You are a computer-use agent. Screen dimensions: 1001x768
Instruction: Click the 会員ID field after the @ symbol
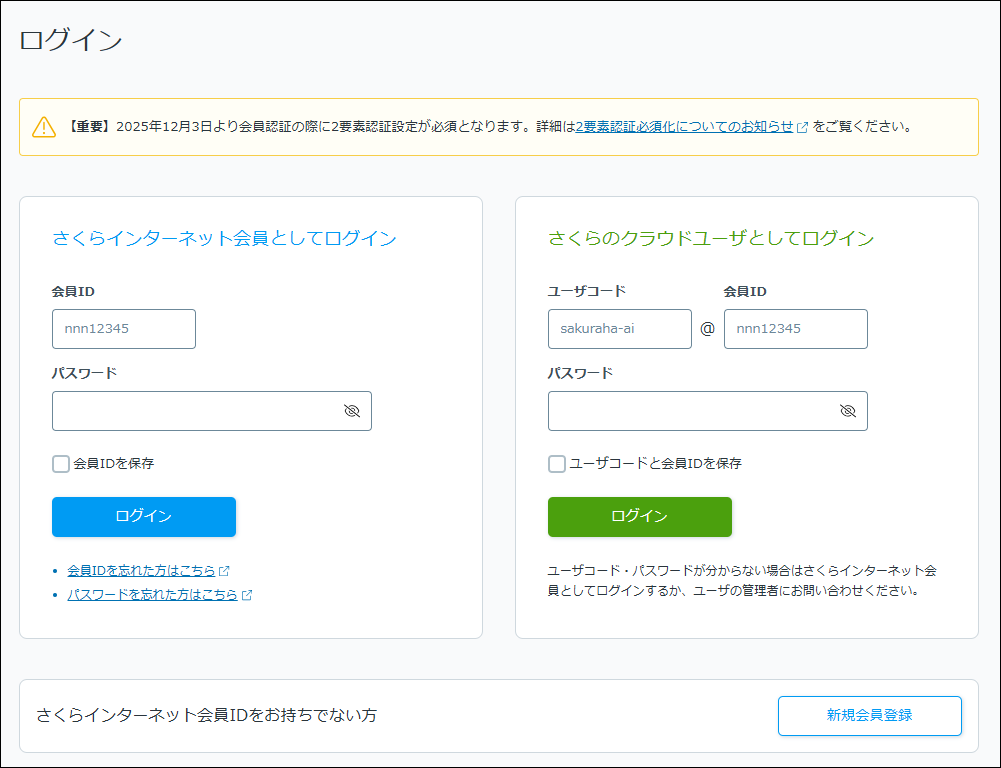(795, 329)
